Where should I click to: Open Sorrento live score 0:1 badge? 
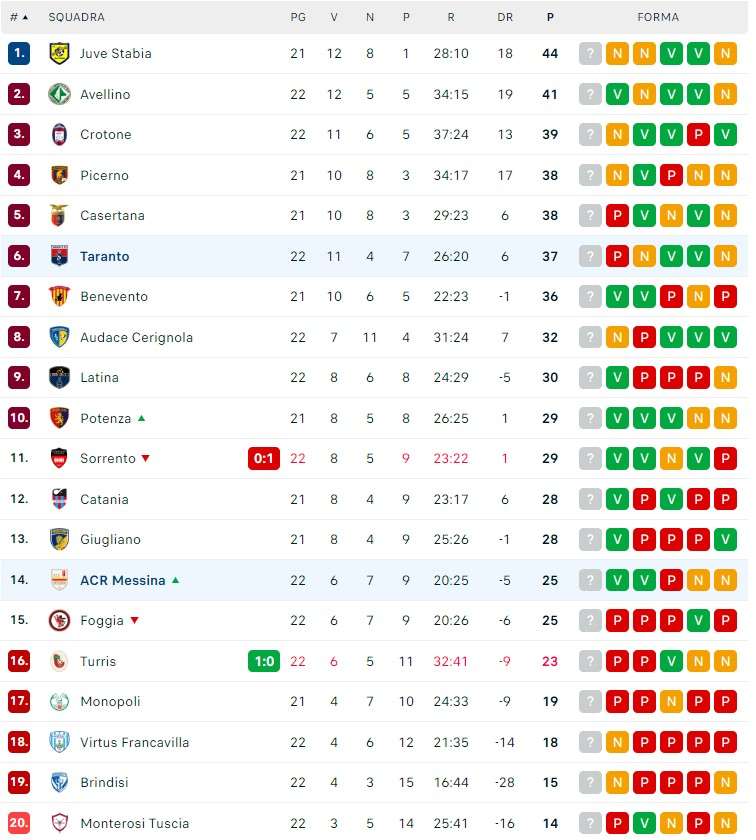264,459
